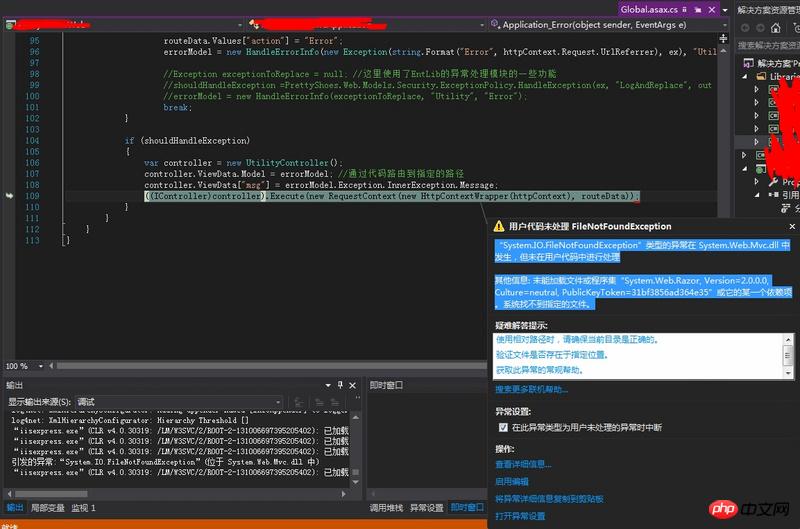The height and width of the screenshot is (529, 800).
Task: Close the 输出 output panel
Action: [352, 385]
